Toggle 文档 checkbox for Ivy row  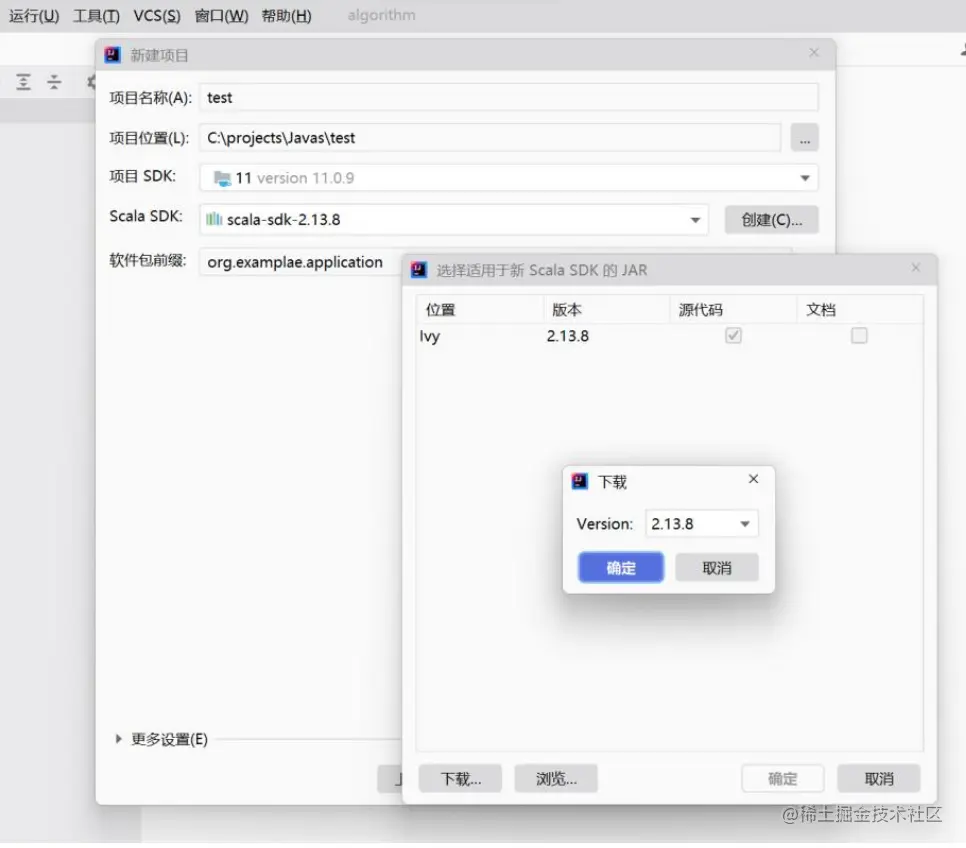859,335
